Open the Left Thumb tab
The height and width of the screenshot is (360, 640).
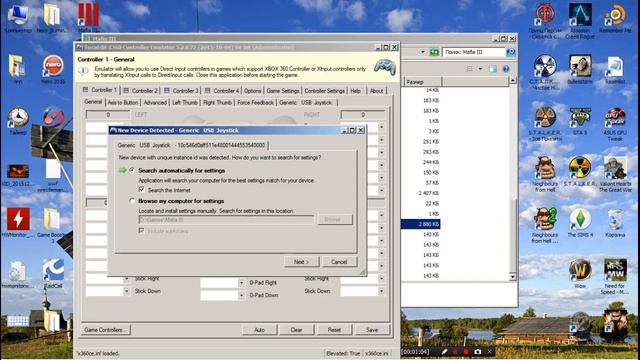(184, 102)
